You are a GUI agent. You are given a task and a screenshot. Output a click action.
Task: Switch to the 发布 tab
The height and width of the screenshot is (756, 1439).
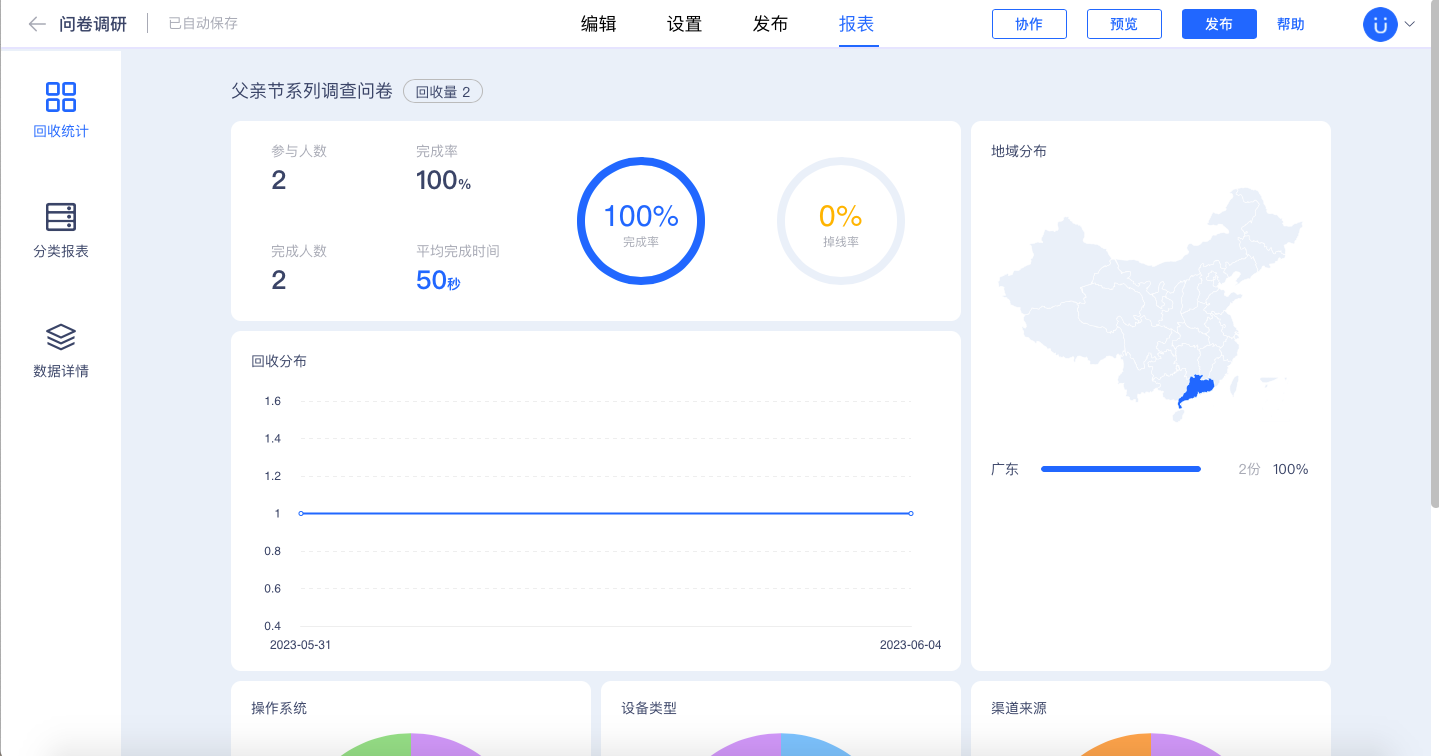[771, 24]
